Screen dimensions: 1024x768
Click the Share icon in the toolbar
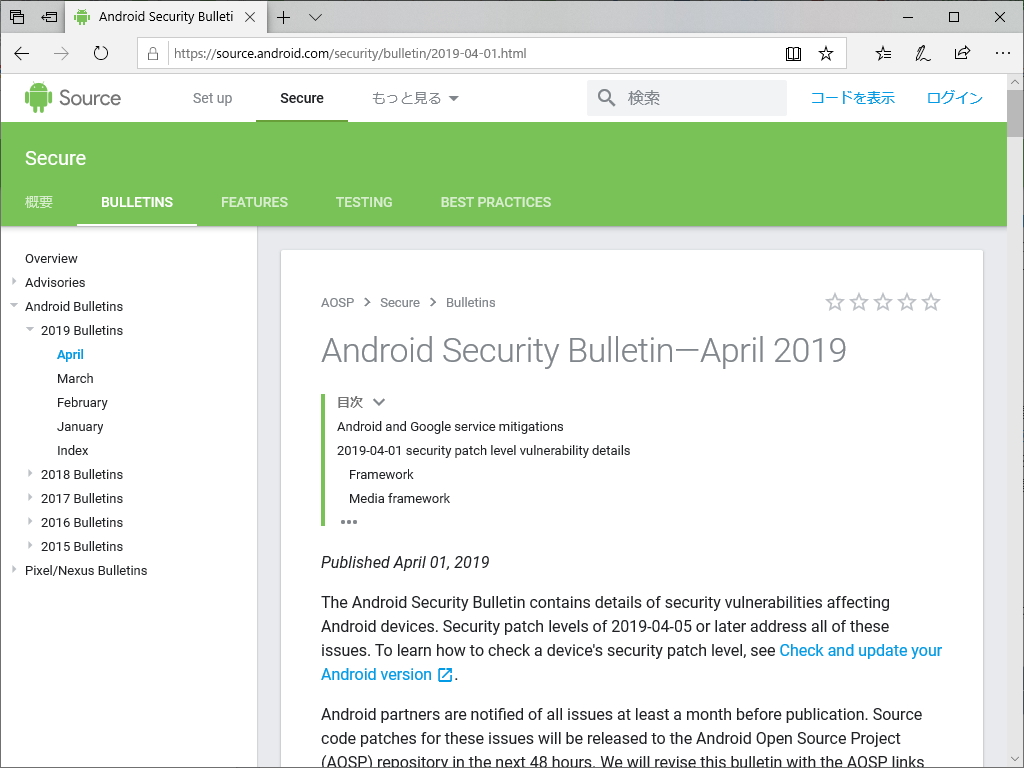[962, 53]
